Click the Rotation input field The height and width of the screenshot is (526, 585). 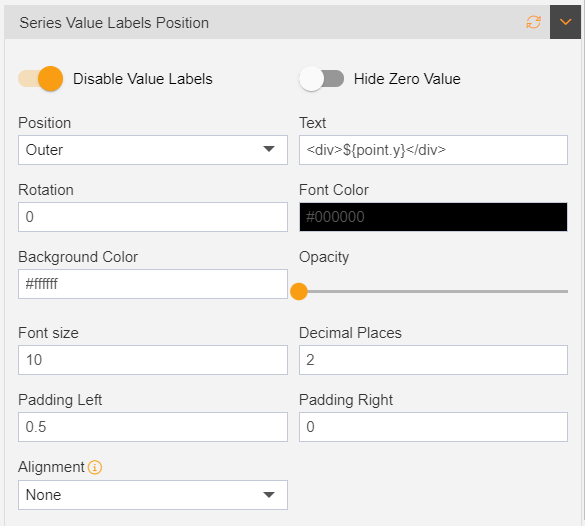click(153, 217)
